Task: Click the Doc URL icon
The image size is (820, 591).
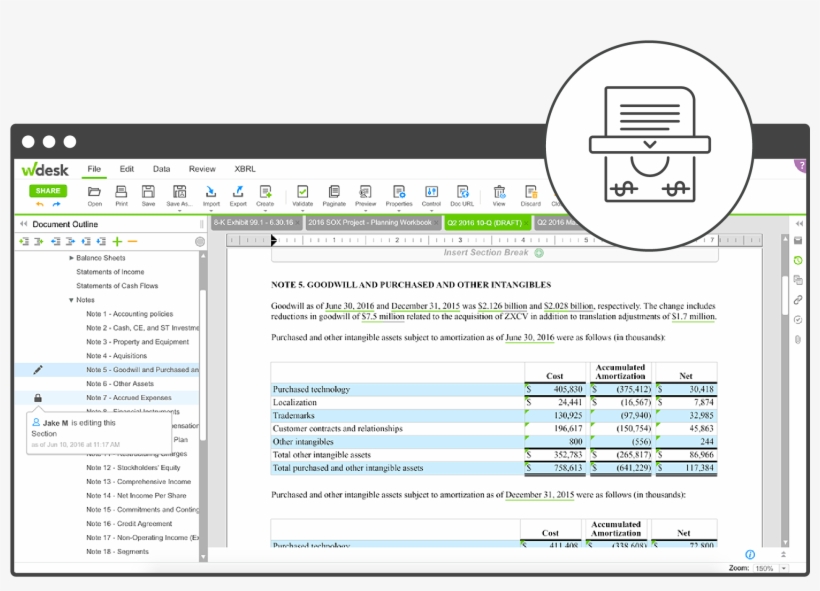Action: [462, 191]
